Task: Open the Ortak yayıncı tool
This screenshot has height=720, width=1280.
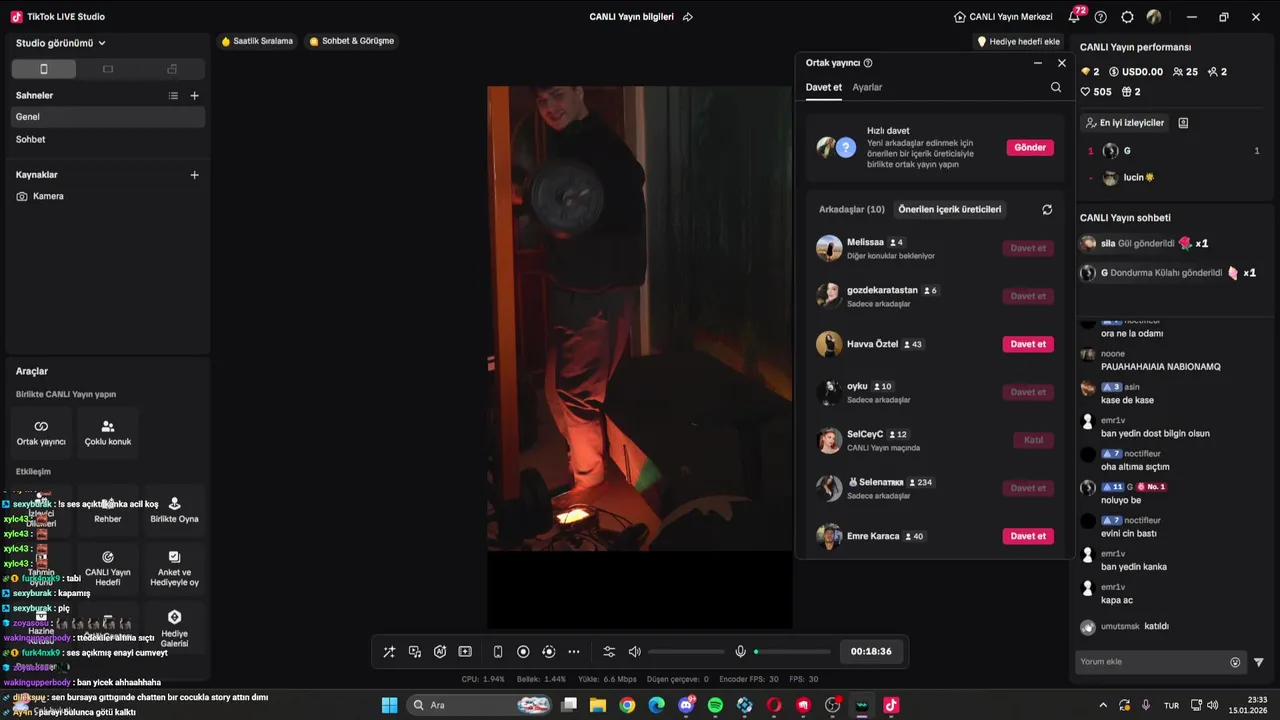Action: 41,432
